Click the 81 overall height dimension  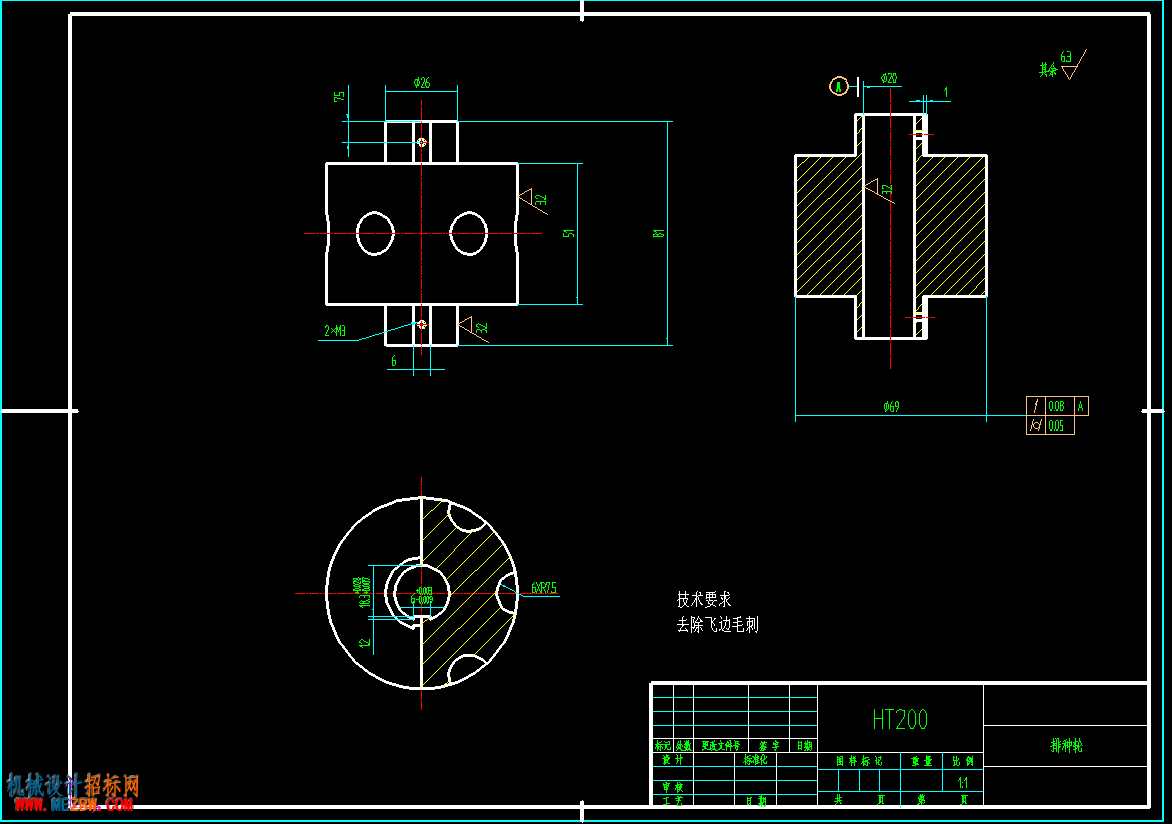click(659, 233)
